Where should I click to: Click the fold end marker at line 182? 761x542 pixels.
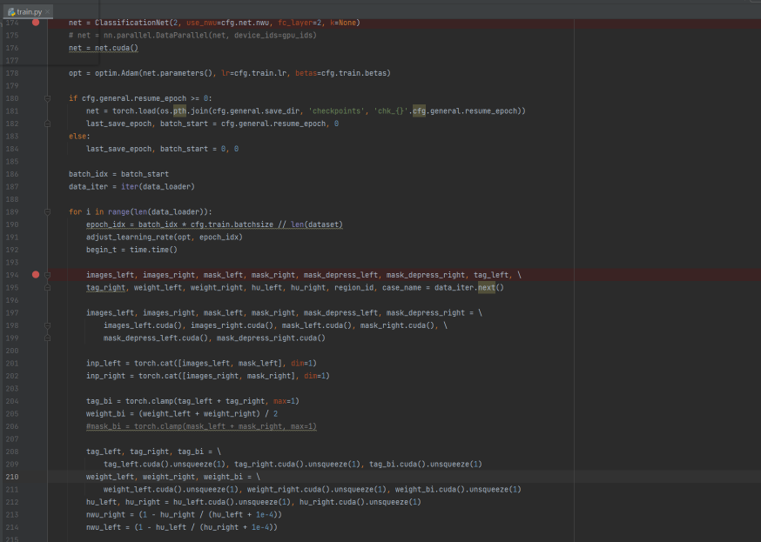(48, 124)
